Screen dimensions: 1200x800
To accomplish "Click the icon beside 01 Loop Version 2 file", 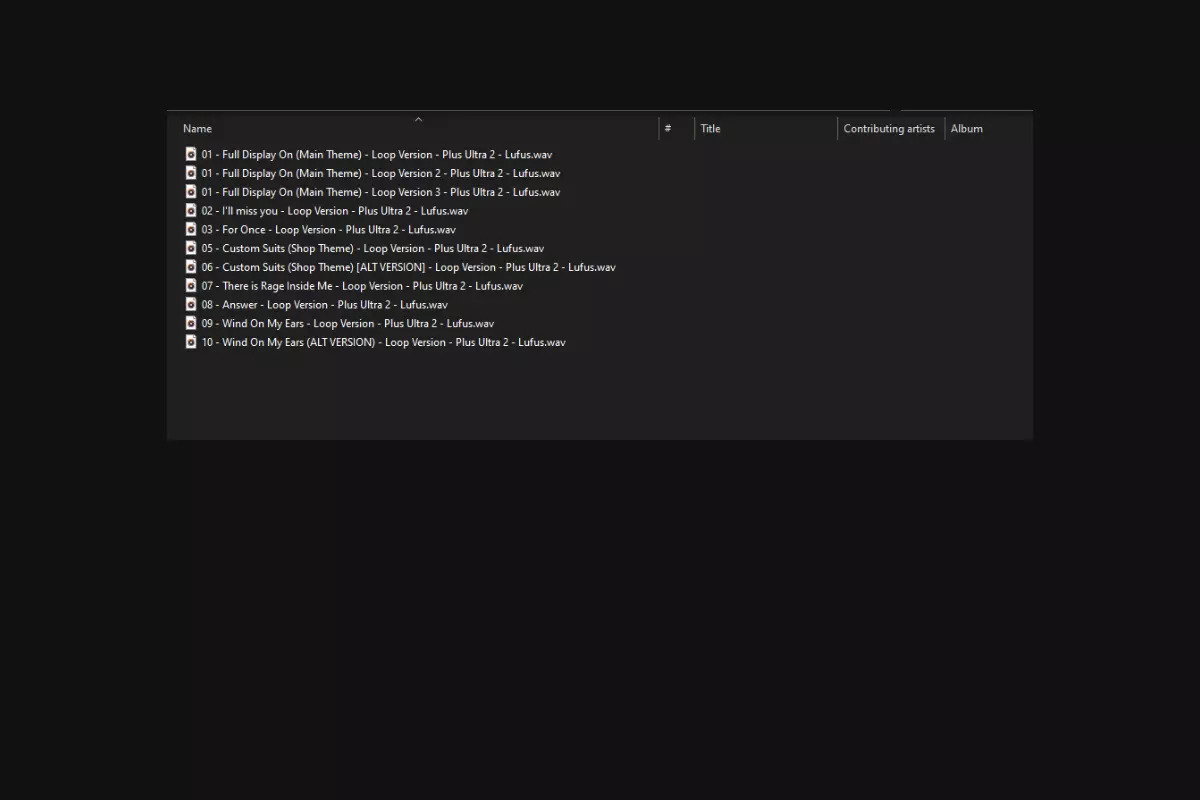I will [191, 173].
